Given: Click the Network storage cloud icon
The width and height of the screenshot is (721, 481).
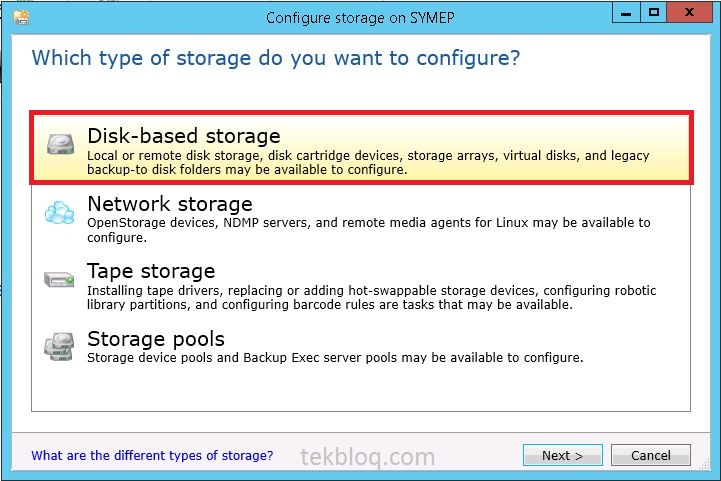Looking at the screenshot, I should coord(60,212).
